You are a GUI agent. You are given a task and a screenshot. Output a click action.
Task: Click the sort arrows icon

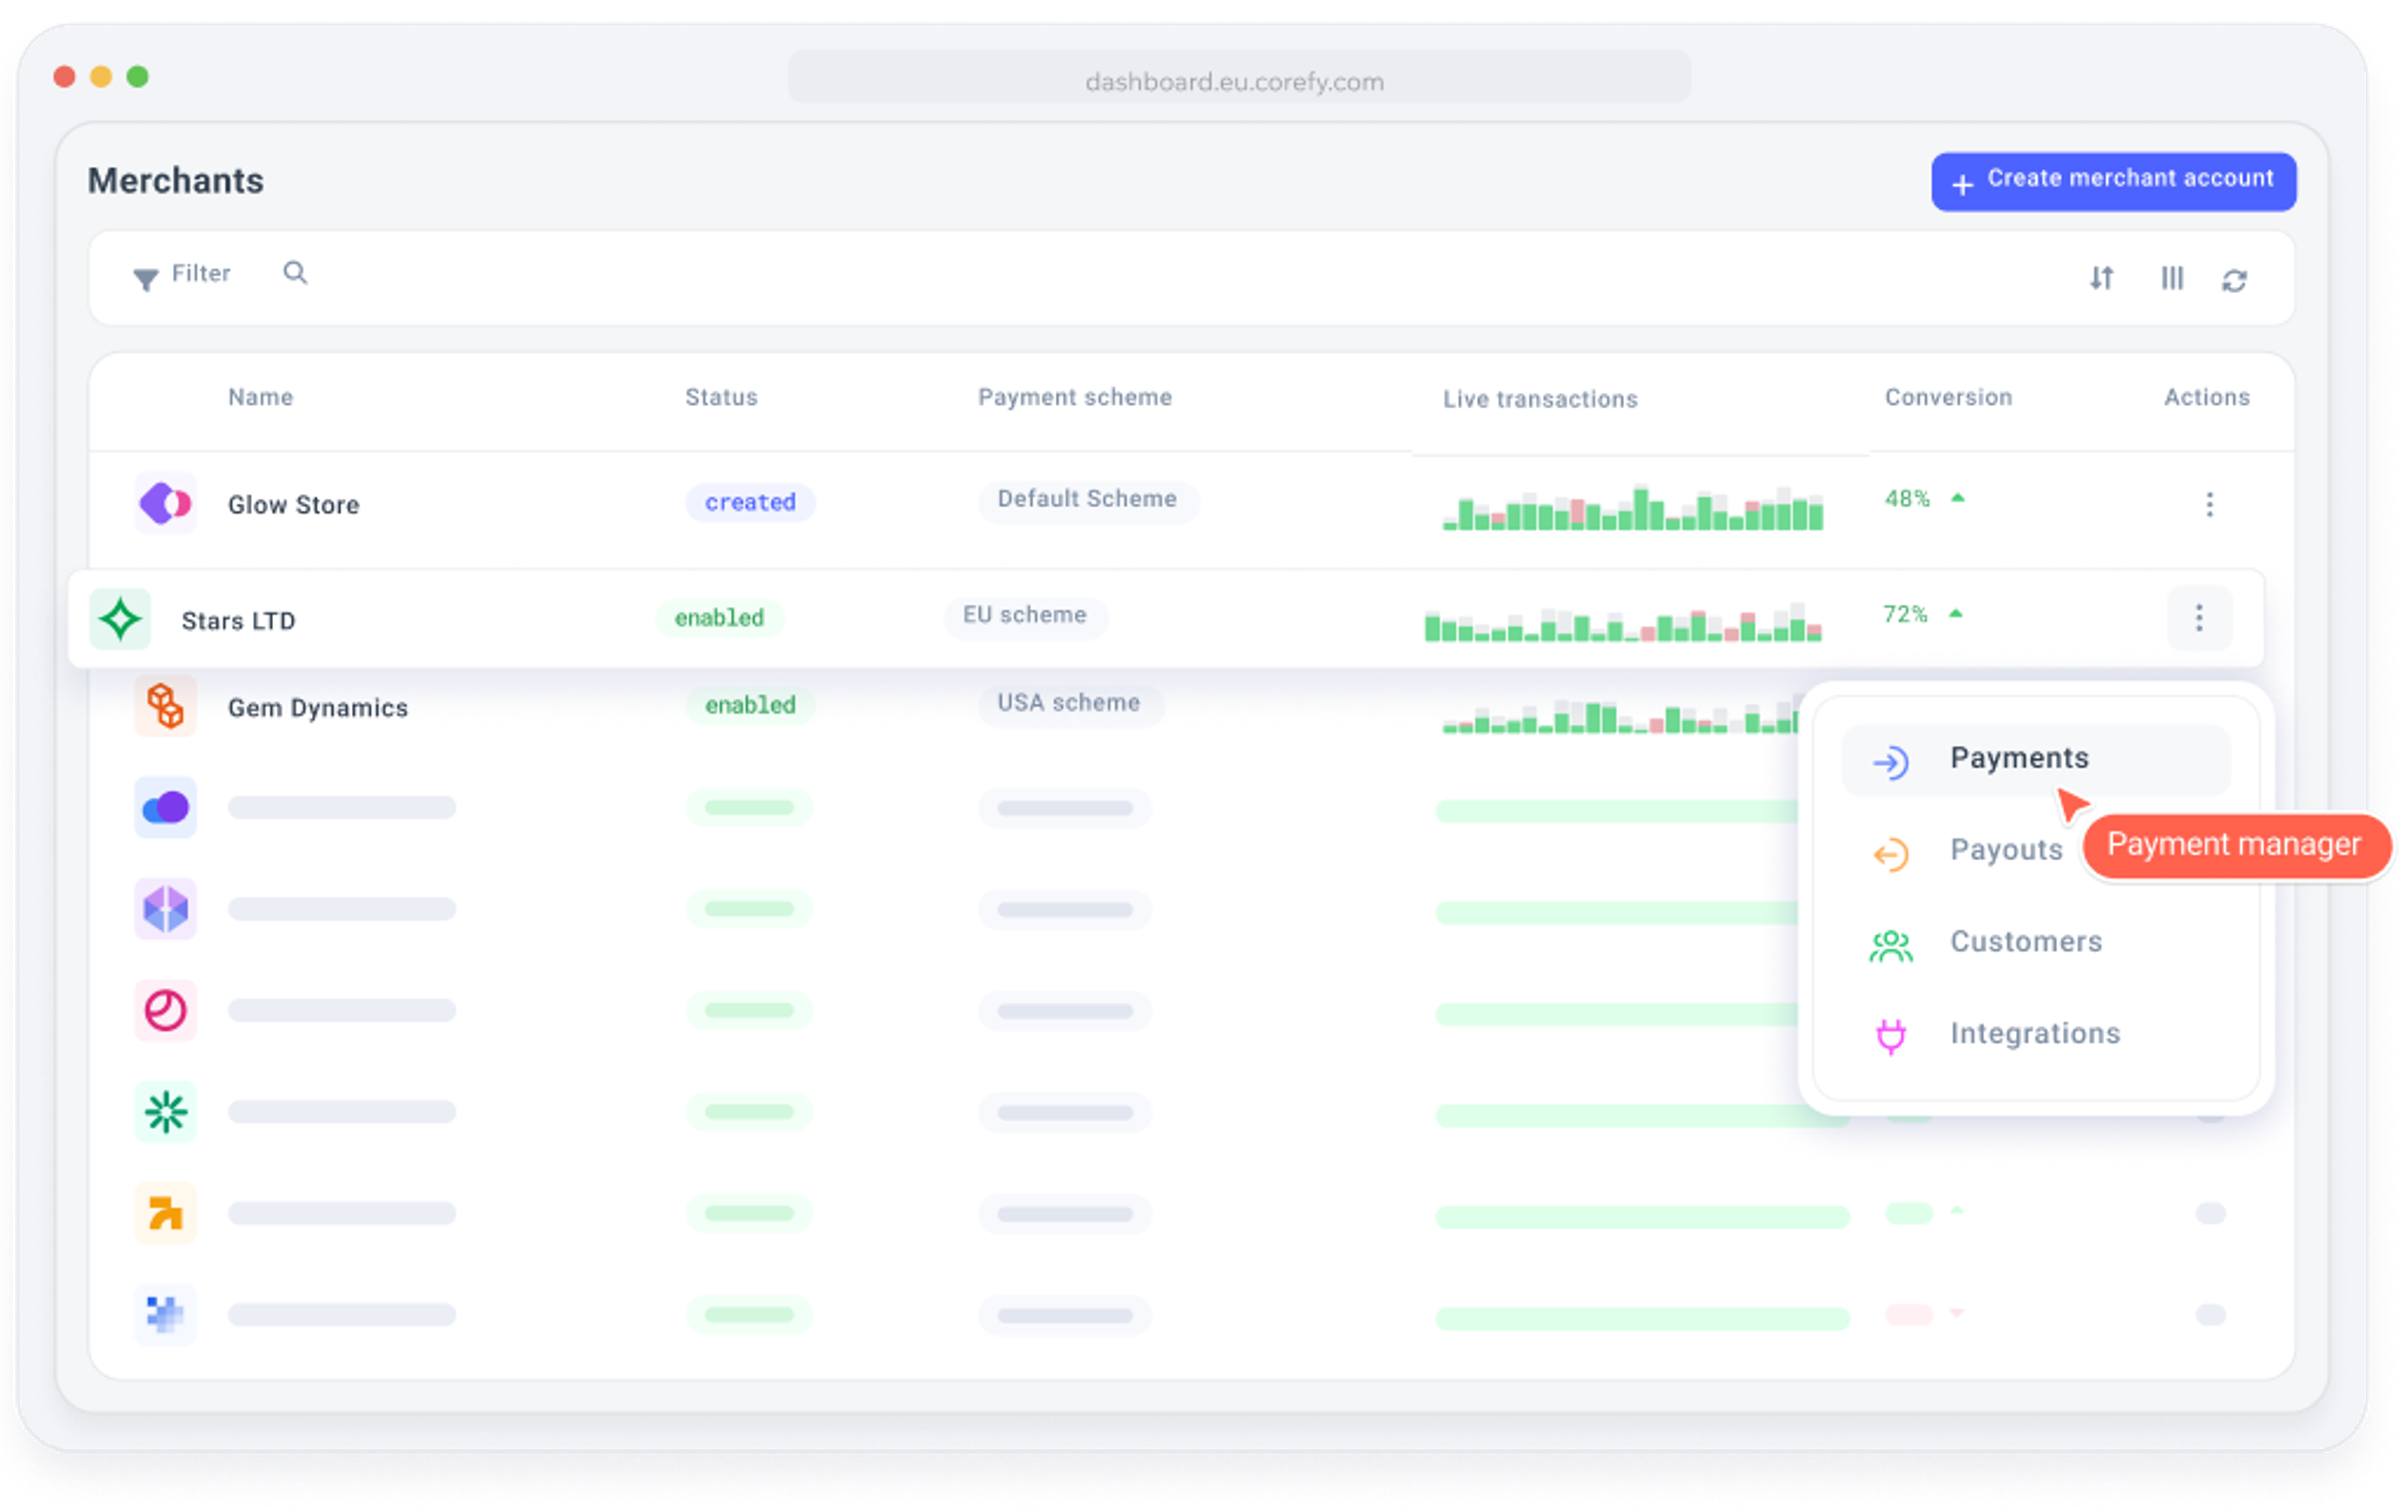pyautogui.click(x=2100, y=278)
